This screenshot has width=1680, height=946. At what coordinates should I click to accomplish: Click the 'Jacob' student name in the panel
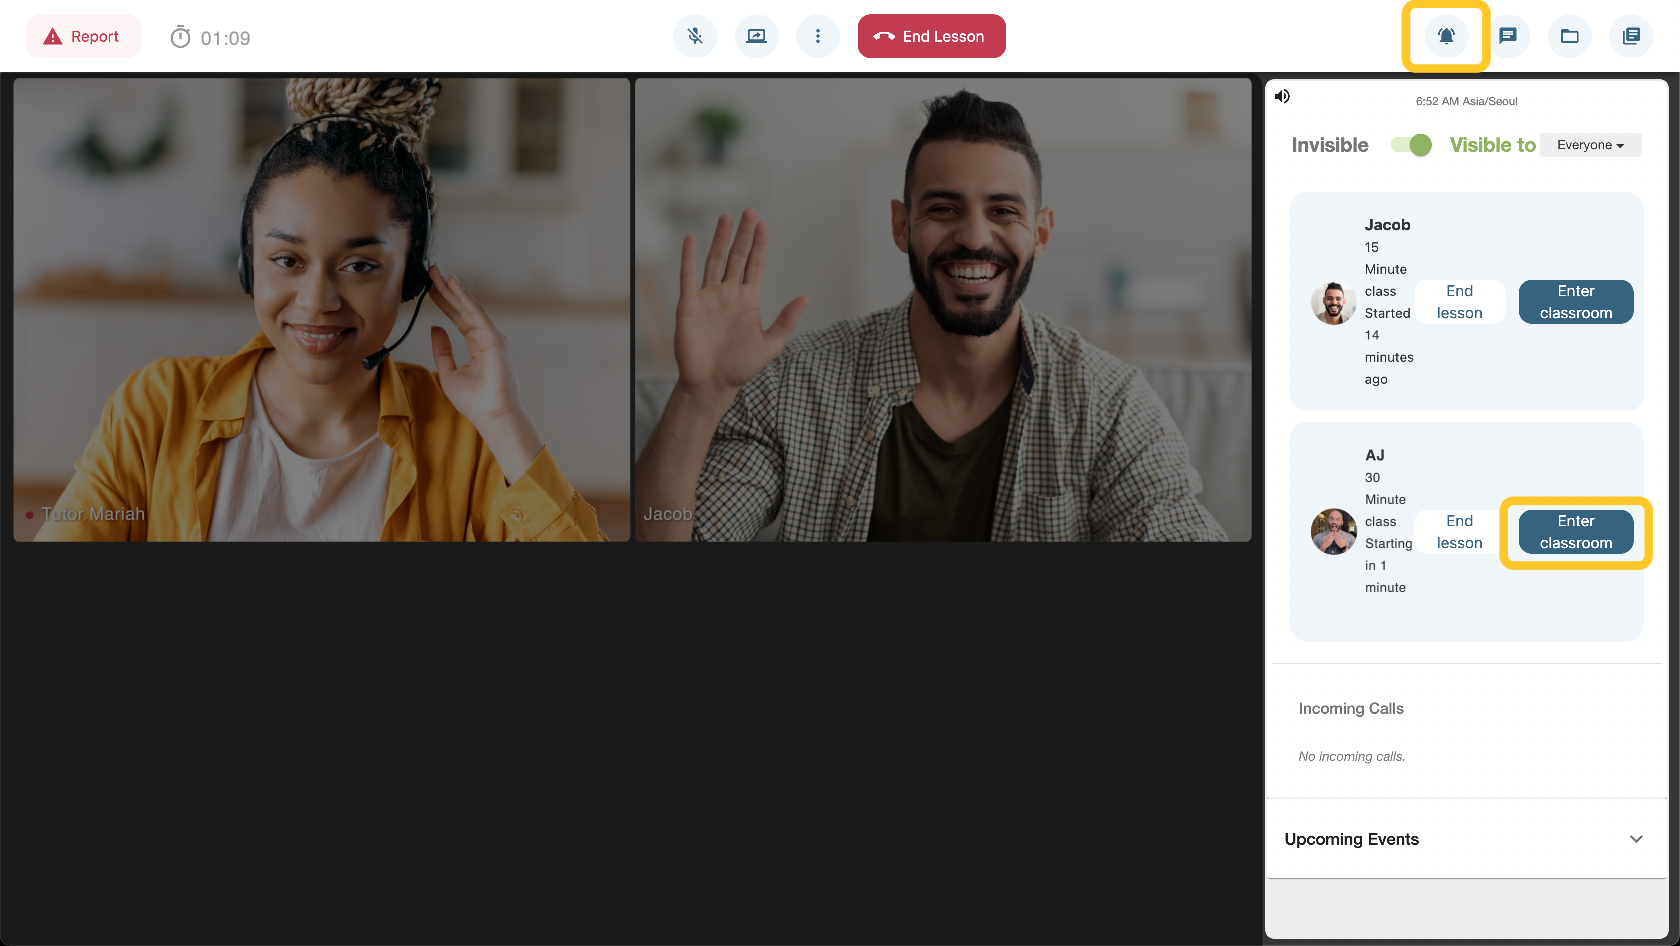(1388, 225)
